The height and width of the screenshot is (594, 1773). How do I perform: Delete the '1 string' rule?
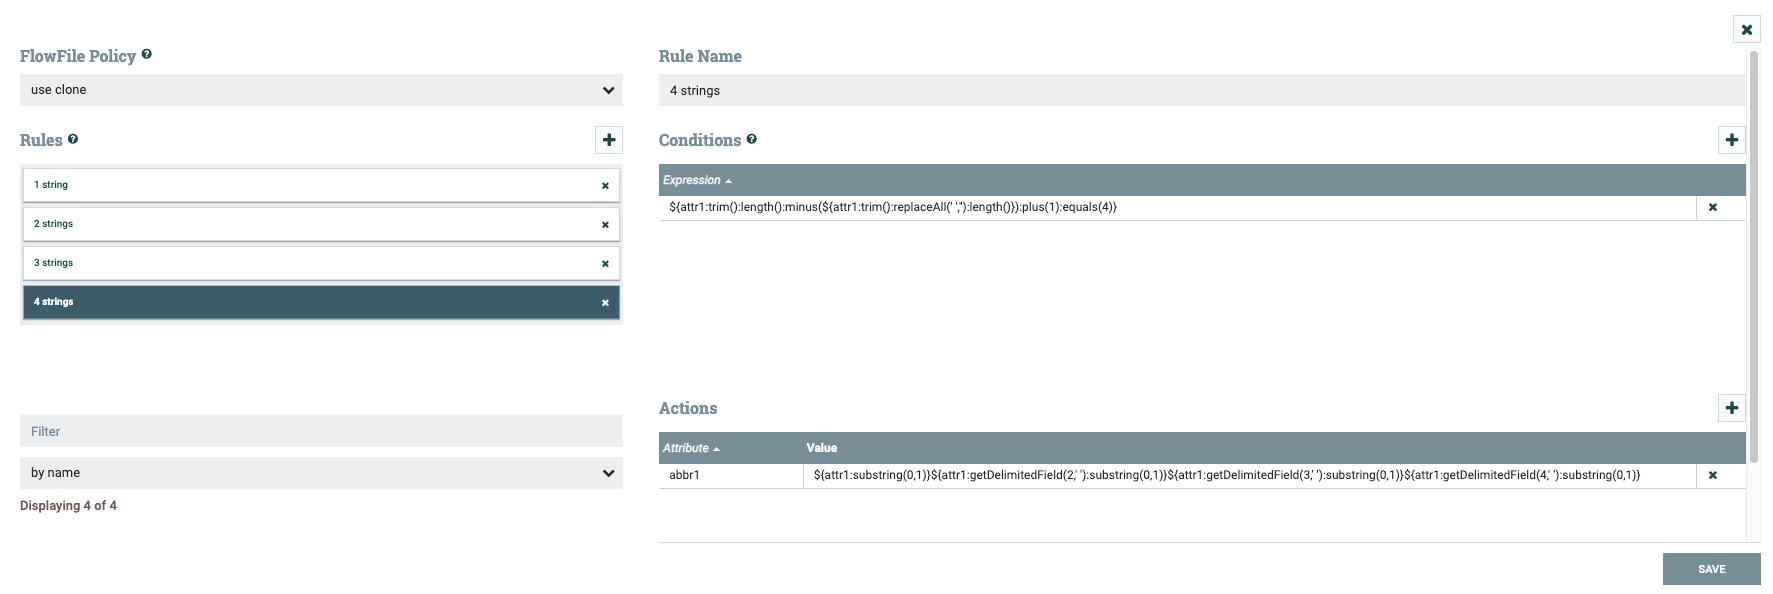click(x=605, y=186)
